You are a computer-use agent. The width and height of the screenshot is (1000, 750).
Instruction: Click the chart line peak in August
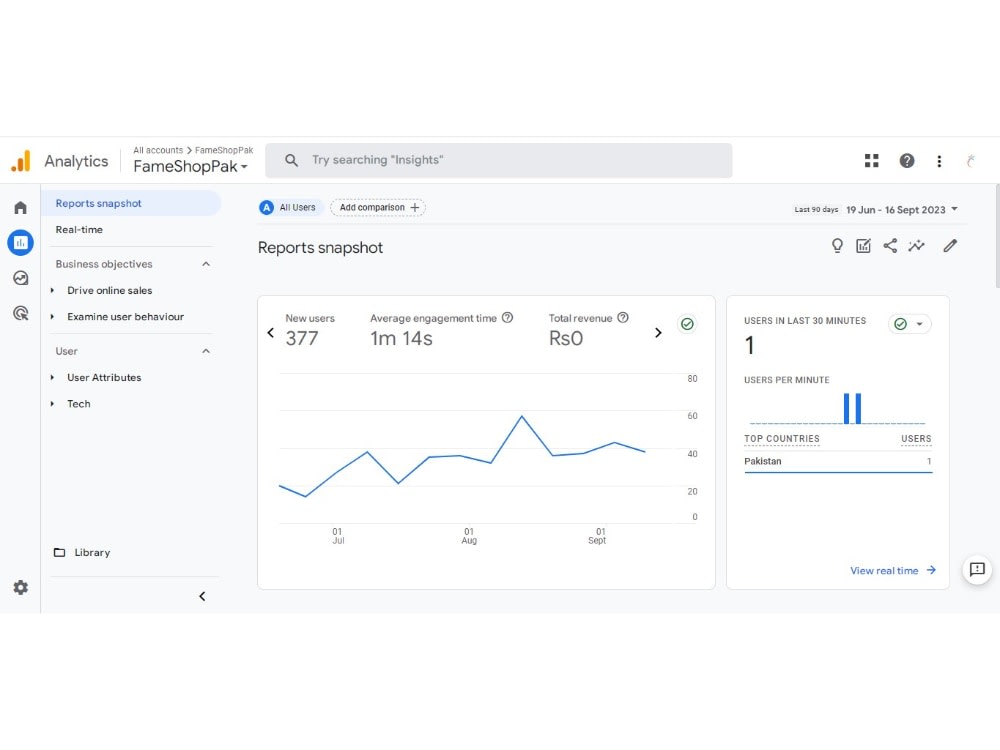[522, 416]
